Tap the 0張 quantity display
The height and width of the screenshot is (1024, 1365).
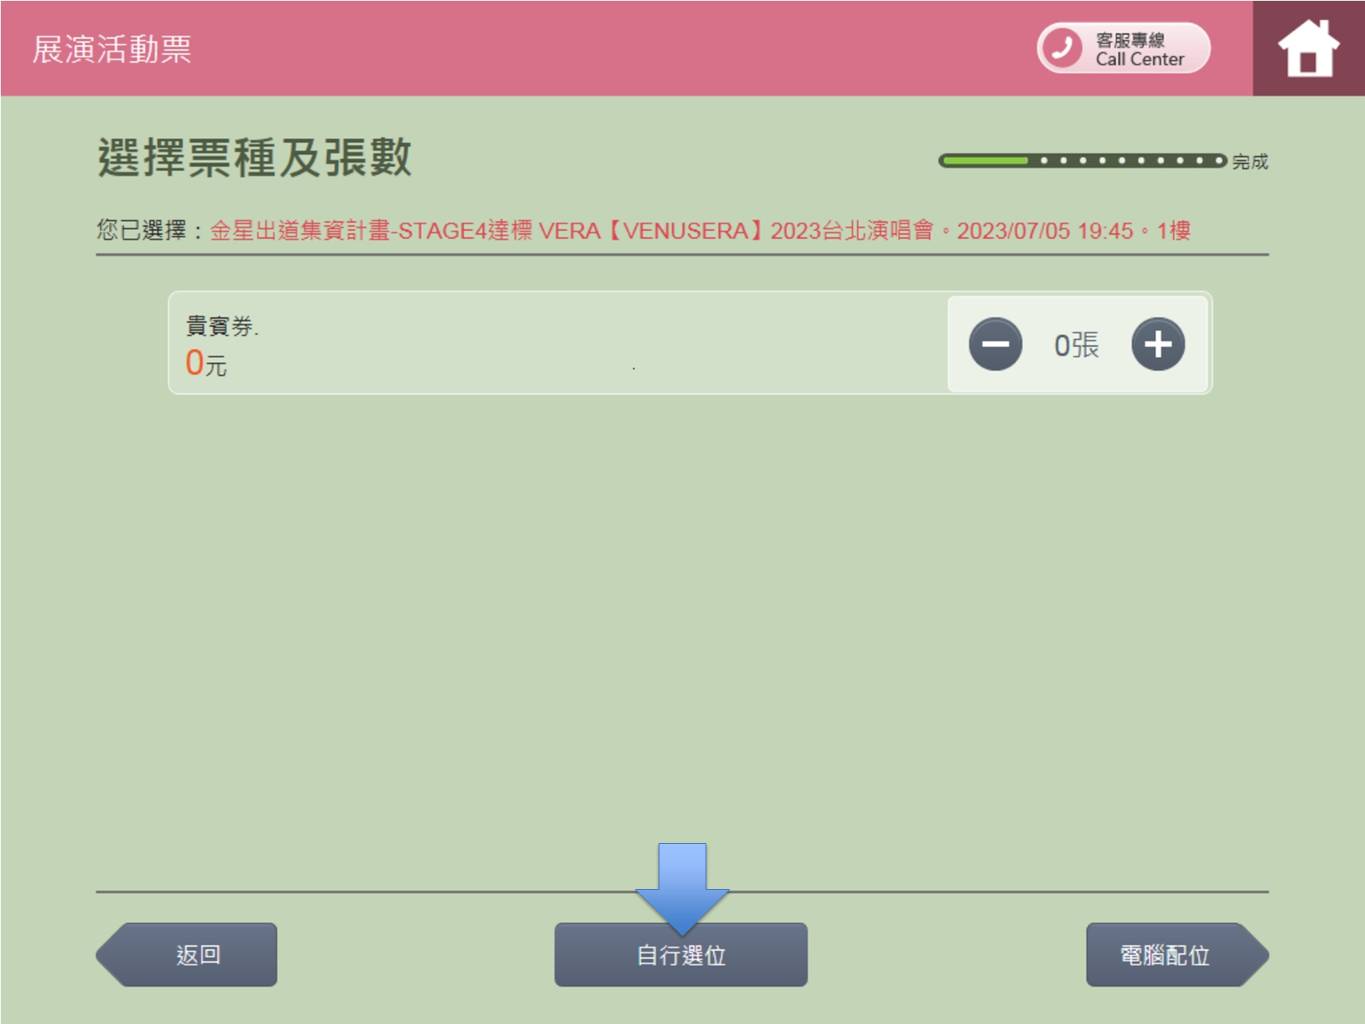coord(1076,345)
